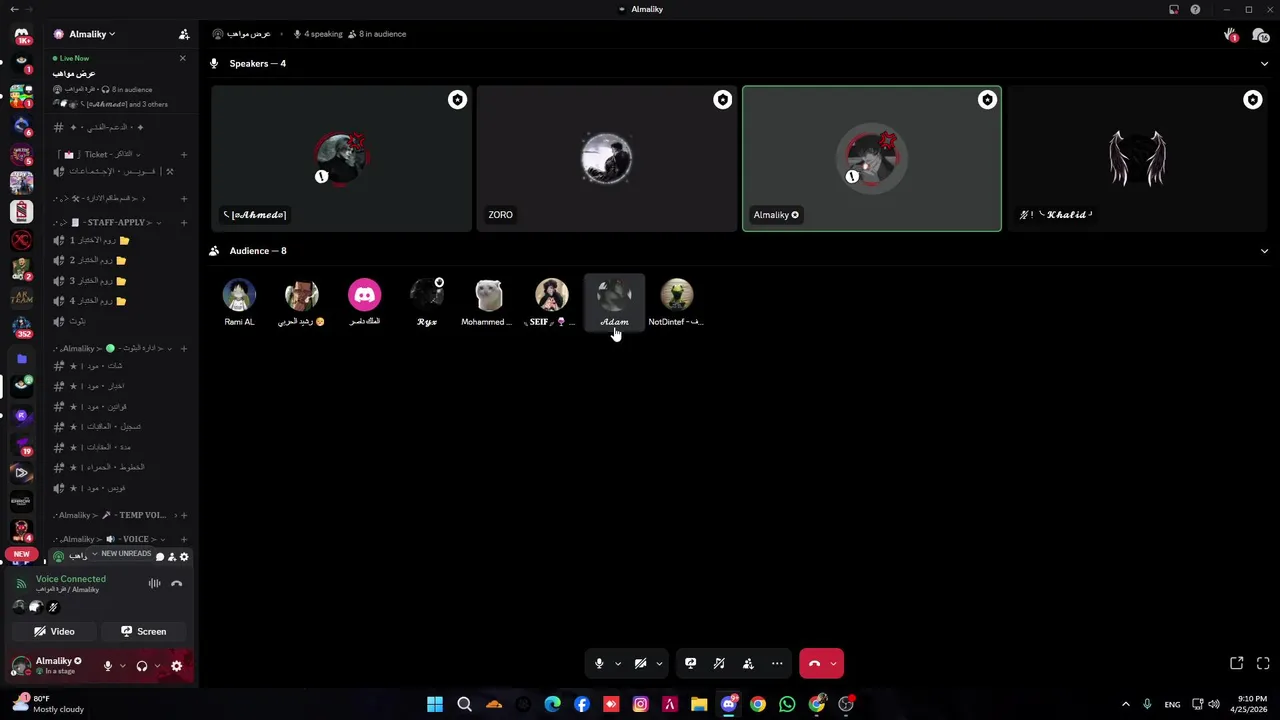Open microphone options arrow in call controls
This screenshot has height=720, width=1280.
(x=618, y=663)
